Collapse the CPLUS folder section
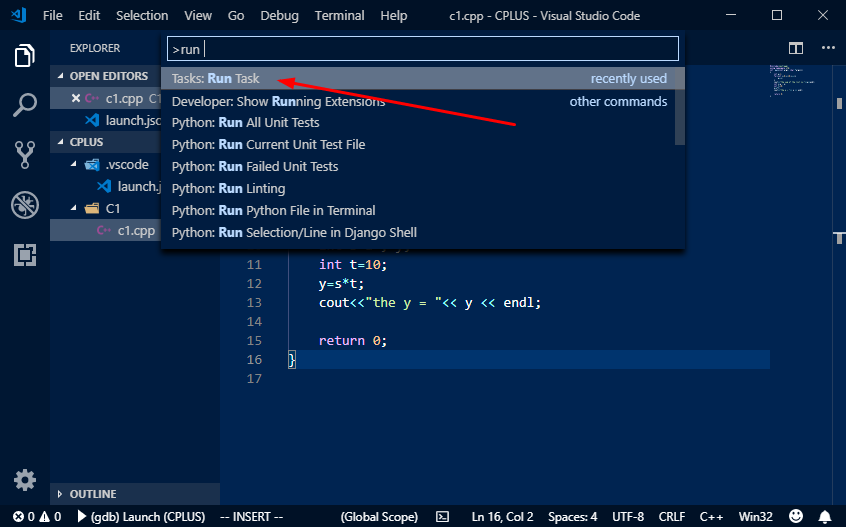Viewport: 846px width, 527px height. pyautogui.click(x=60, y=142)
